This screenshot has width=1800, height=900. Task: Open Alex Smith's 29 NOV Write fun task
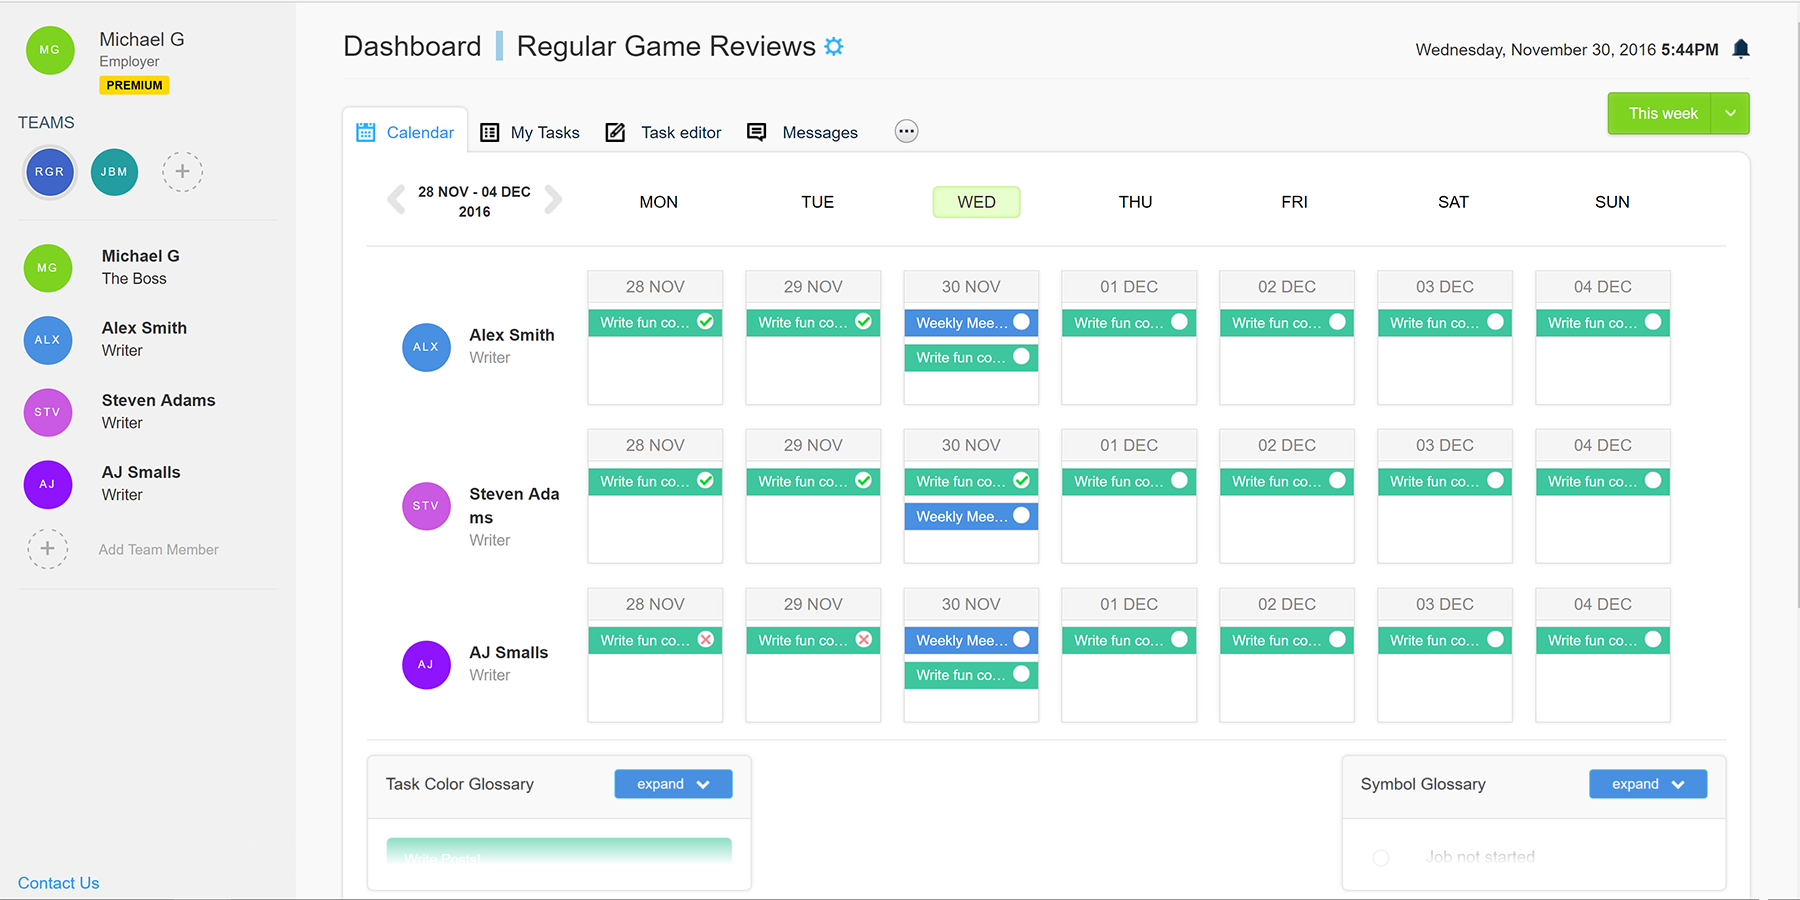(812, 322)
